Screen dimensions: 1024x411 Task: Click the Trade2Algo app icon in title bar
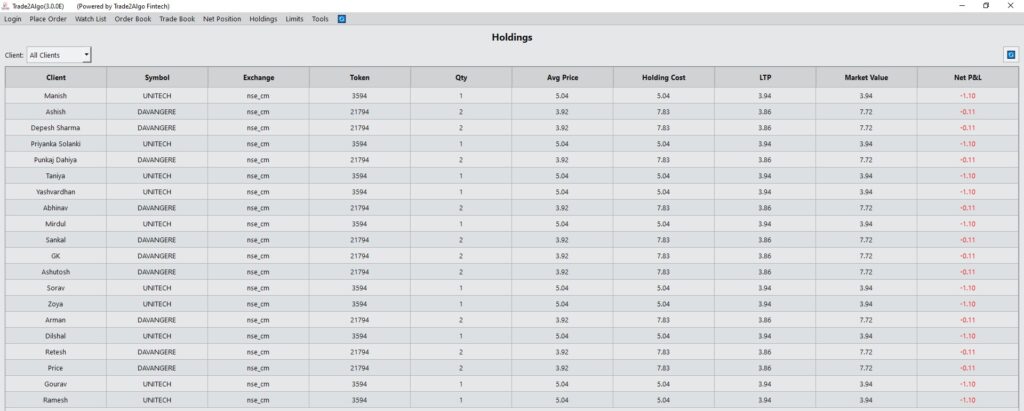pos(5,5)
